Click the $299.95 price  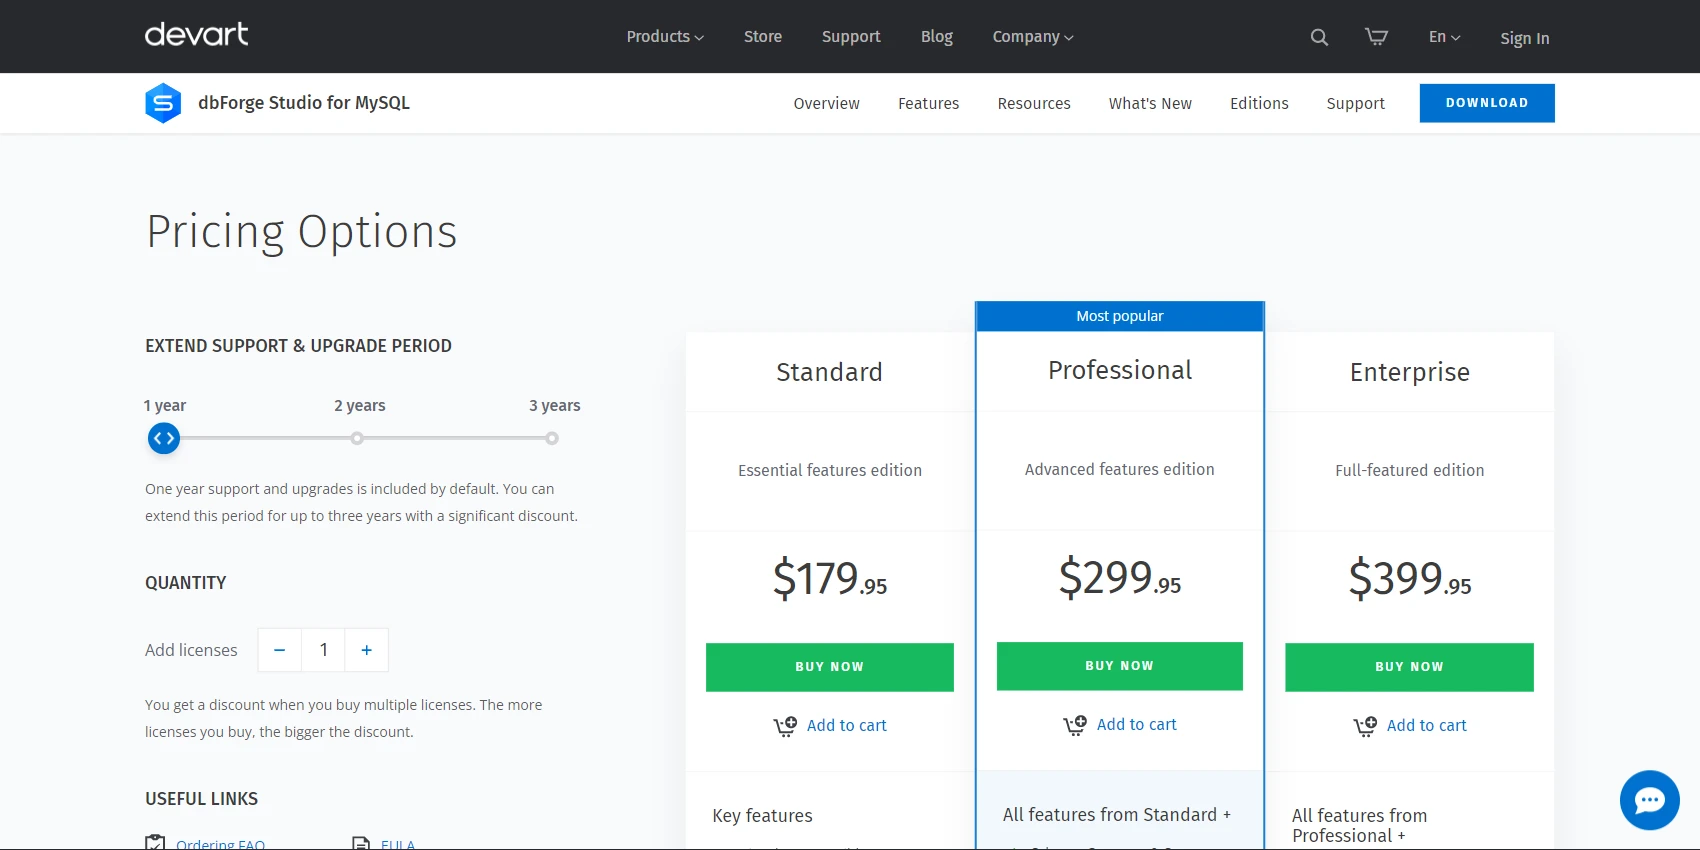pyautogui.click(x=1120, y=578)
